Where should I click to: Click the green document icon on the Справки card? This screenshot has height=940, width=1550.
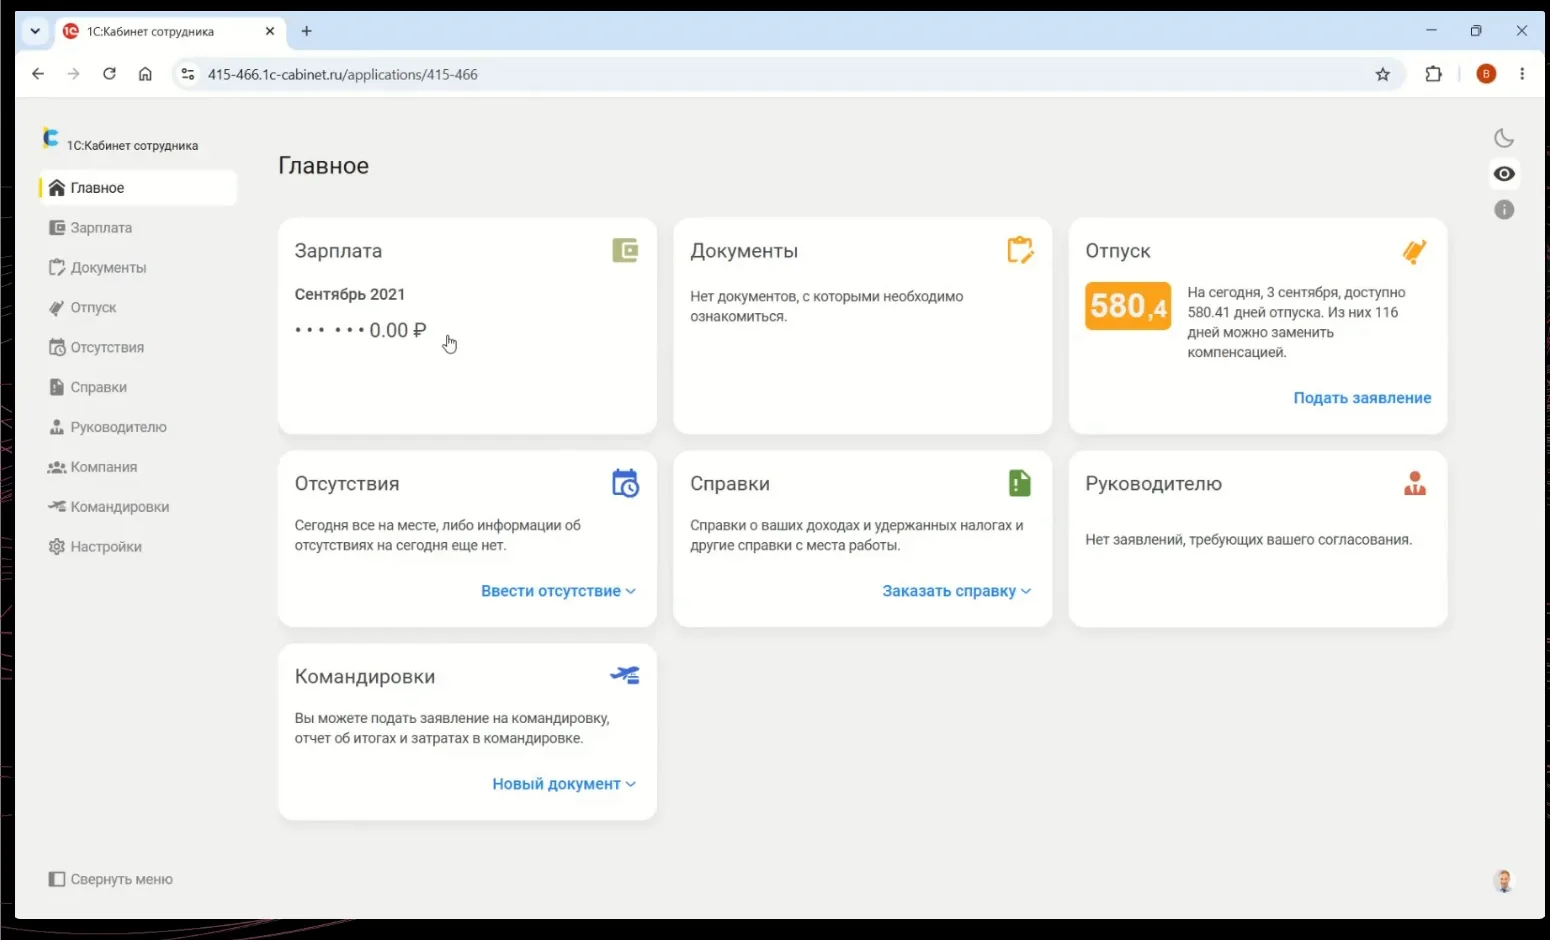tap(1019, 483)
